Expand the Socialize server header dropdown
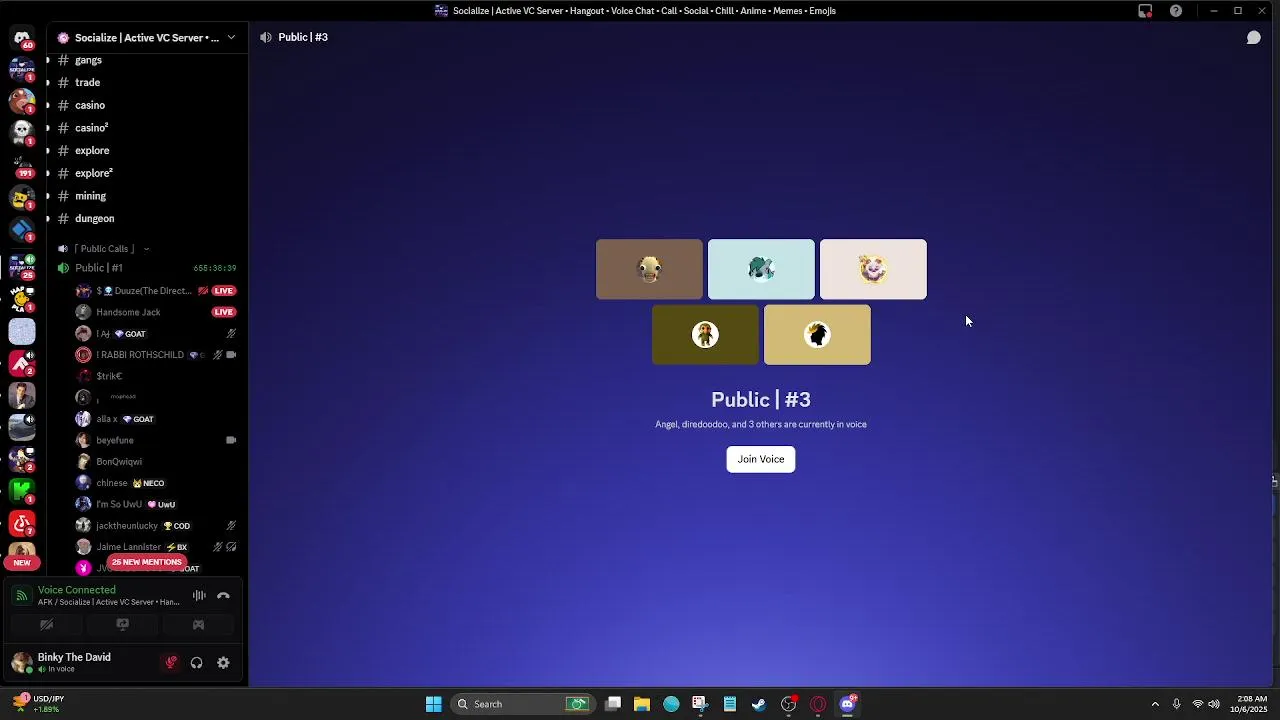 231,37
